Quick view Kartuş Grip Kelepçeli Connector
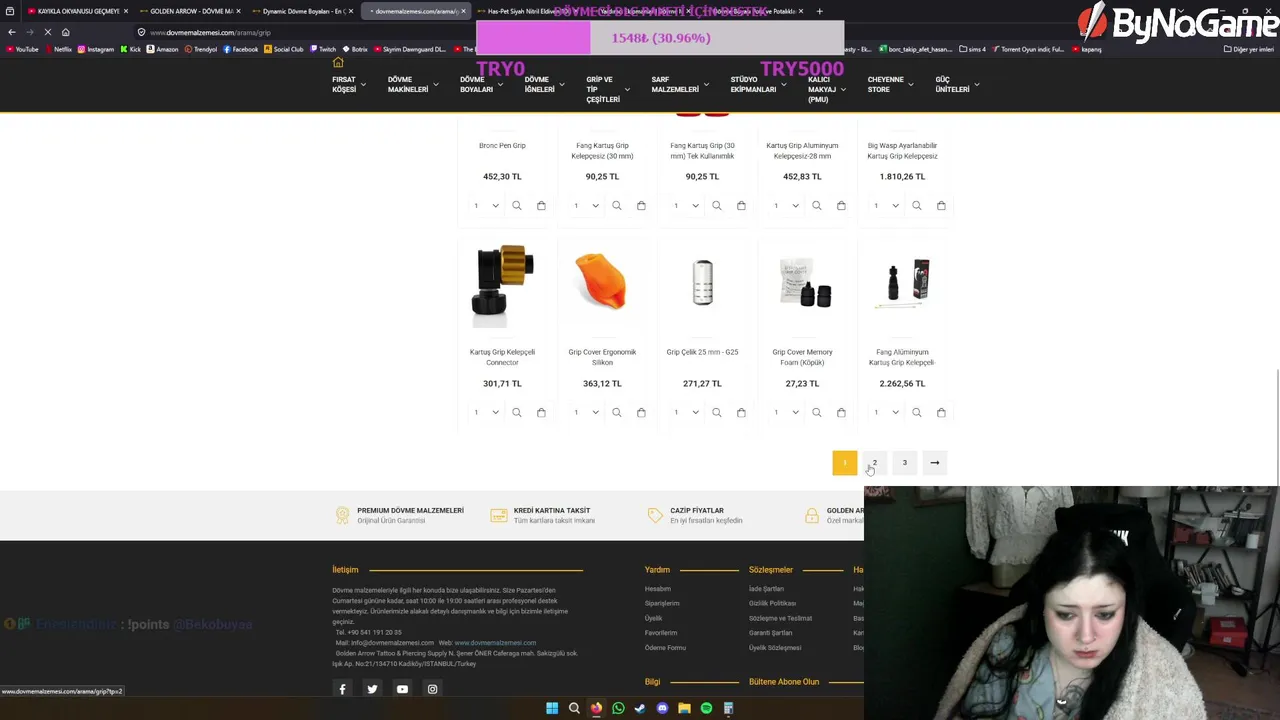The image size is (1280, 720). click(x=517, y=412)
